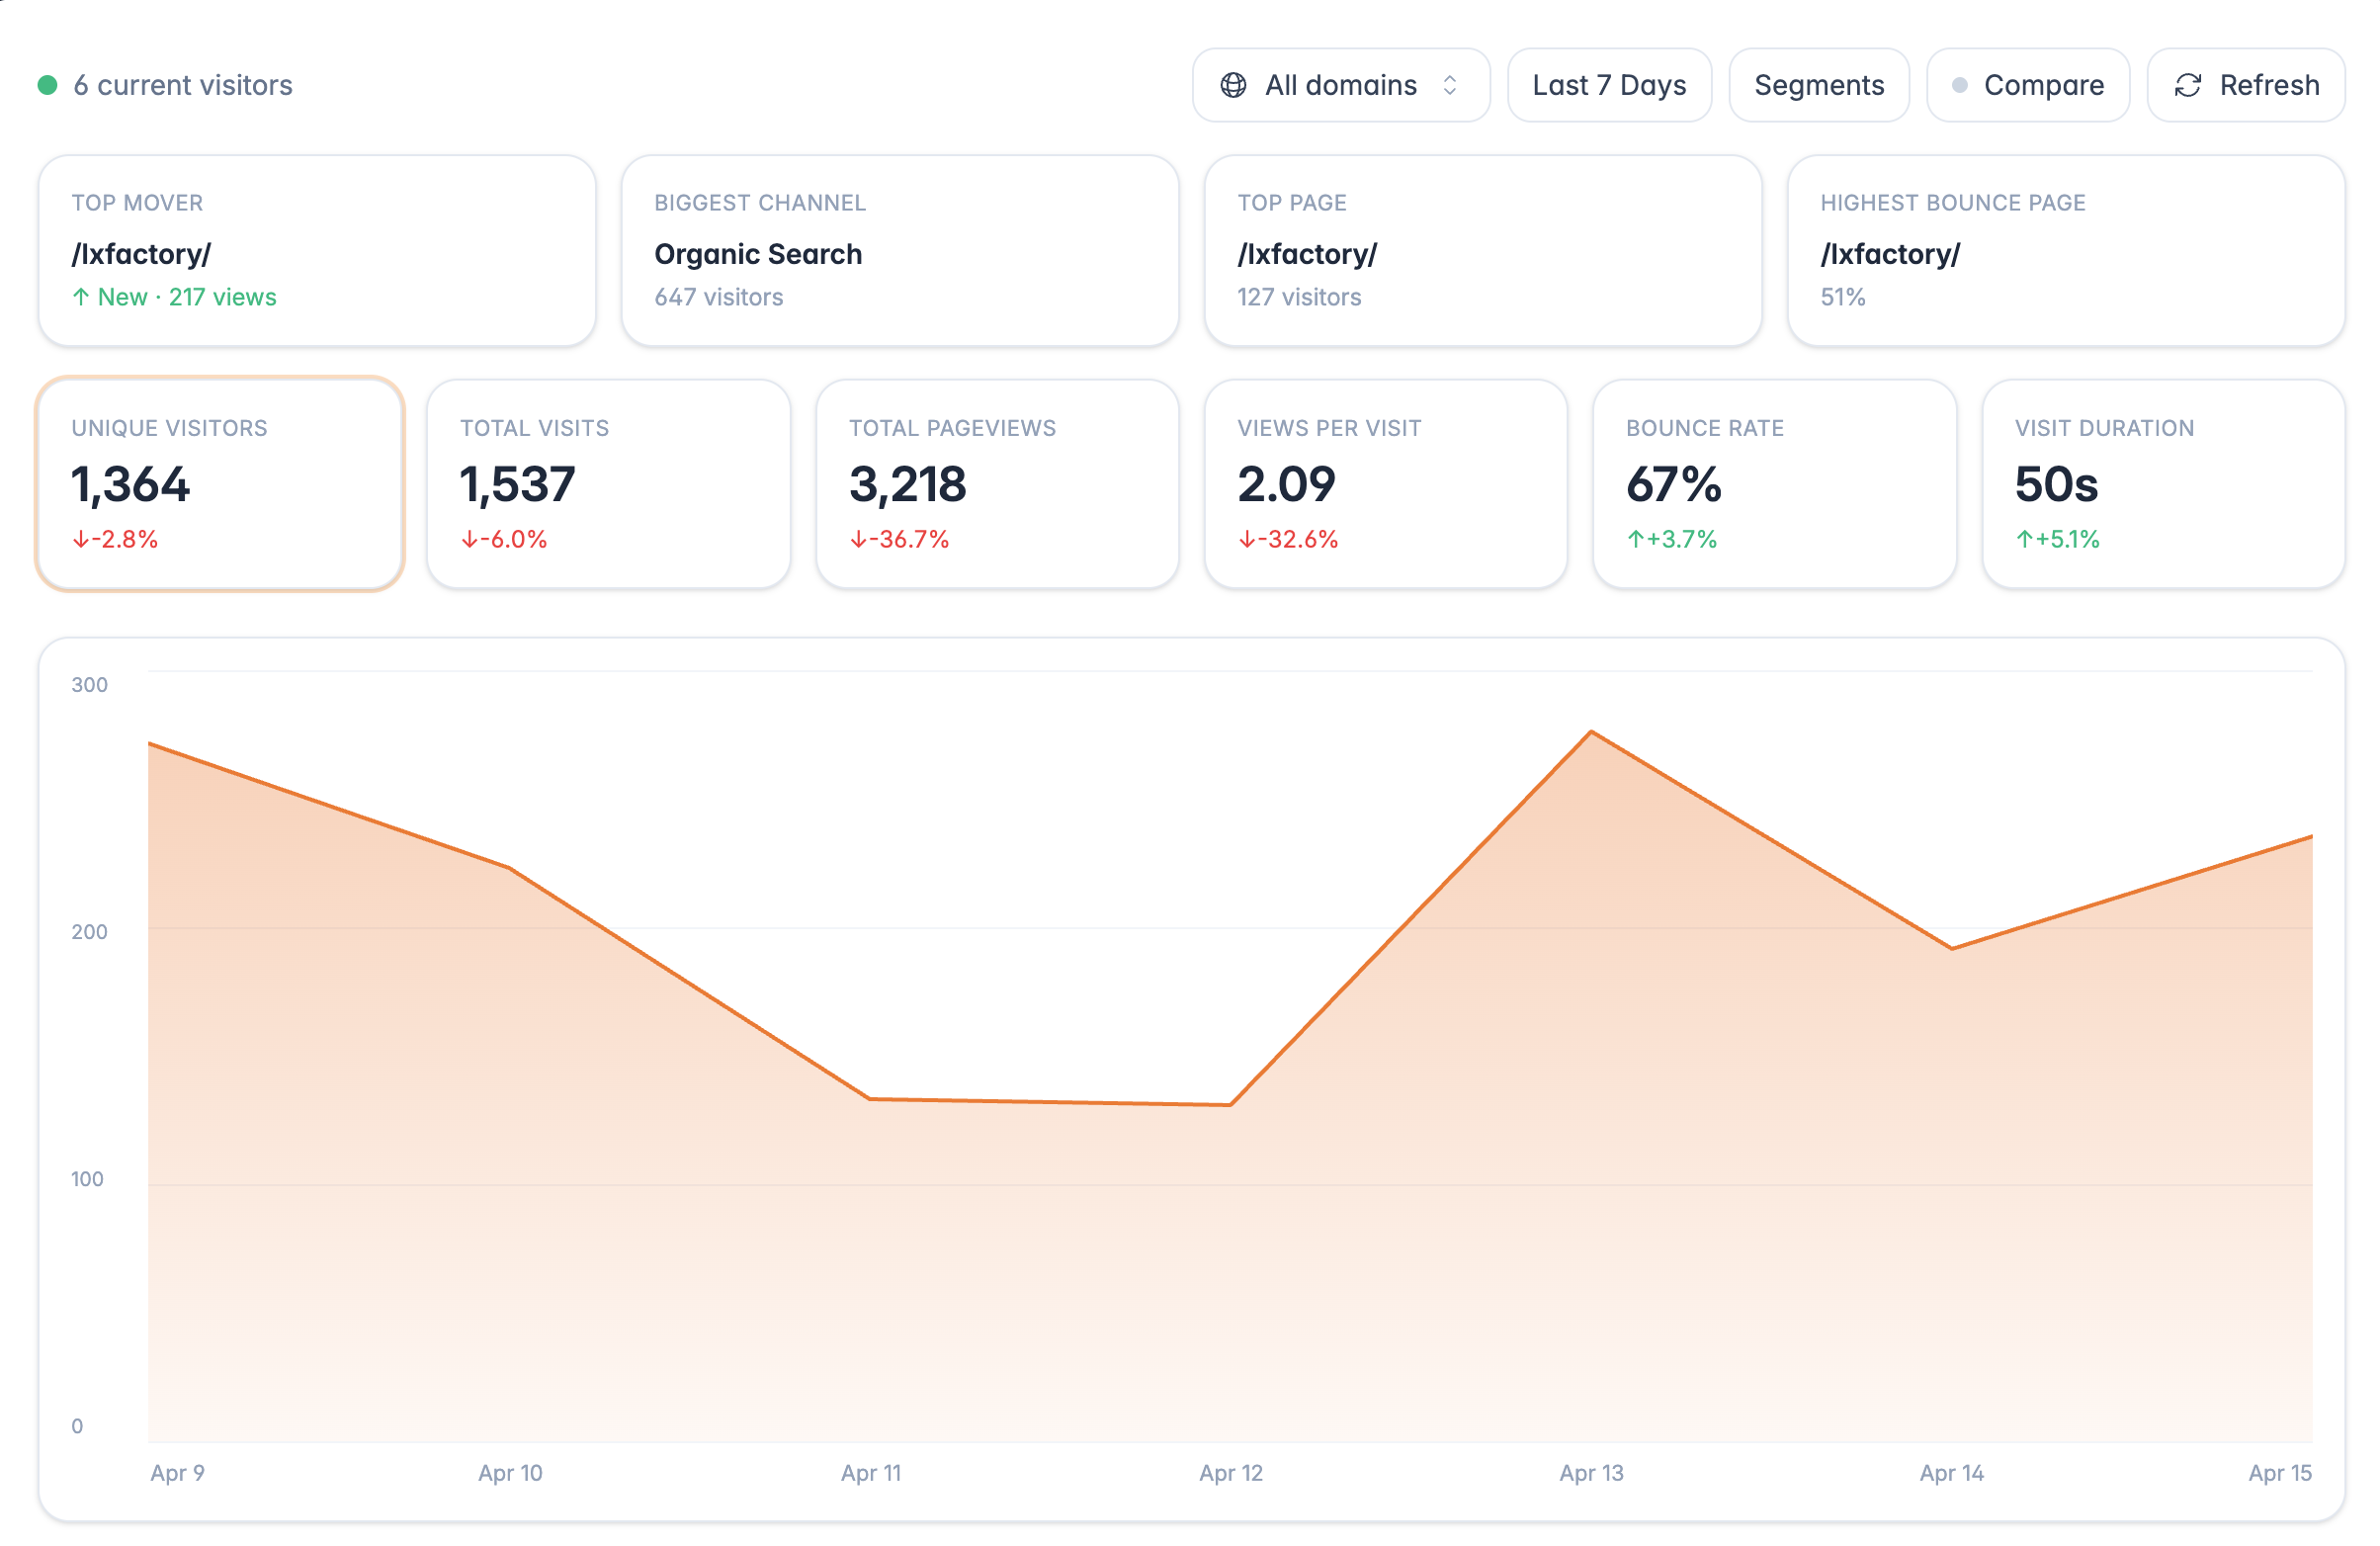Click the -2.8% change under Unique Visitors
The height and width of the screenshot is (1546, 2380).
click(115, 539)
